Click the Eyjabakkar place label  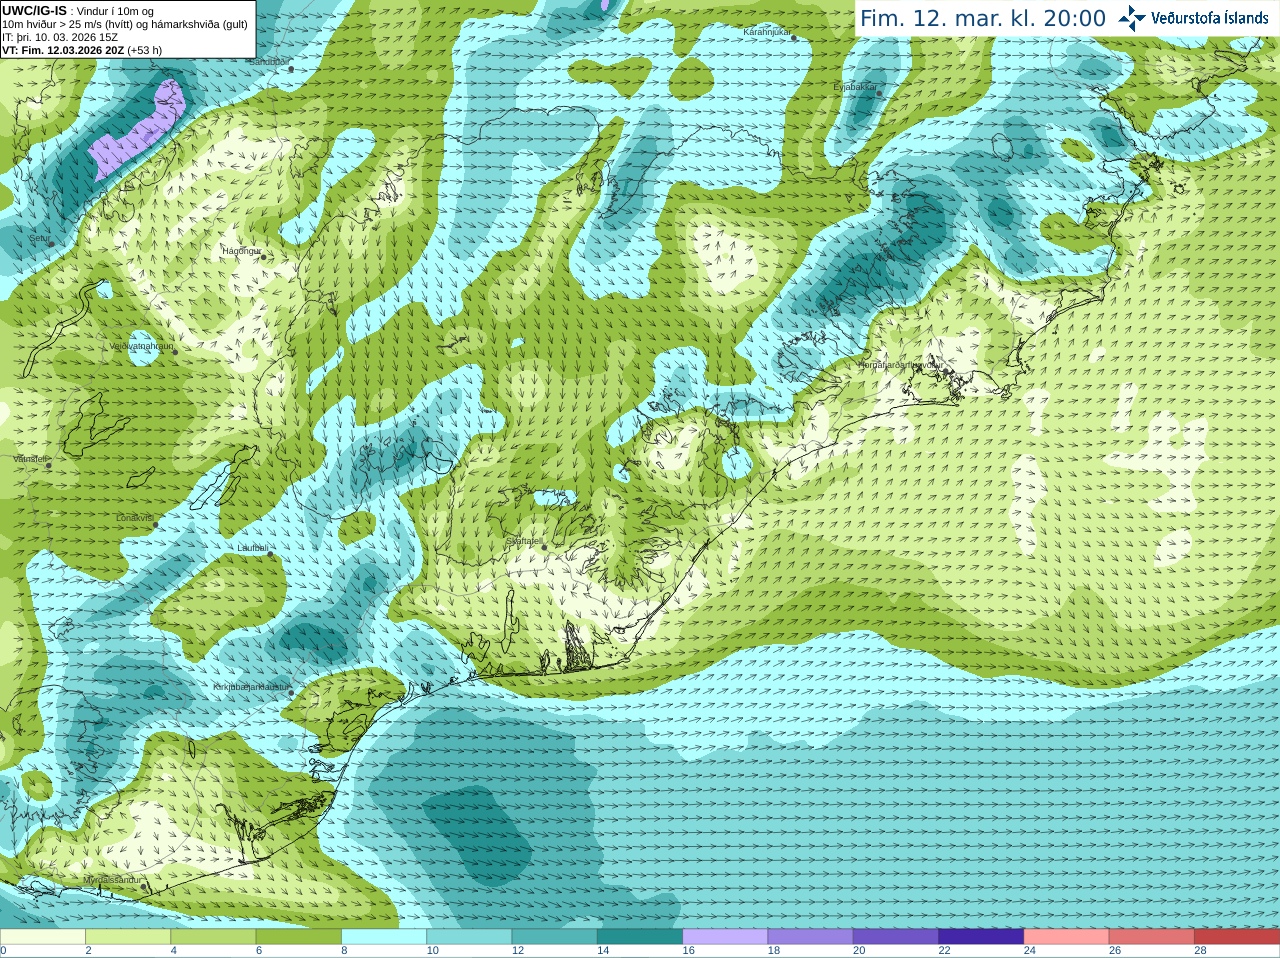click(x=855, y=87)
